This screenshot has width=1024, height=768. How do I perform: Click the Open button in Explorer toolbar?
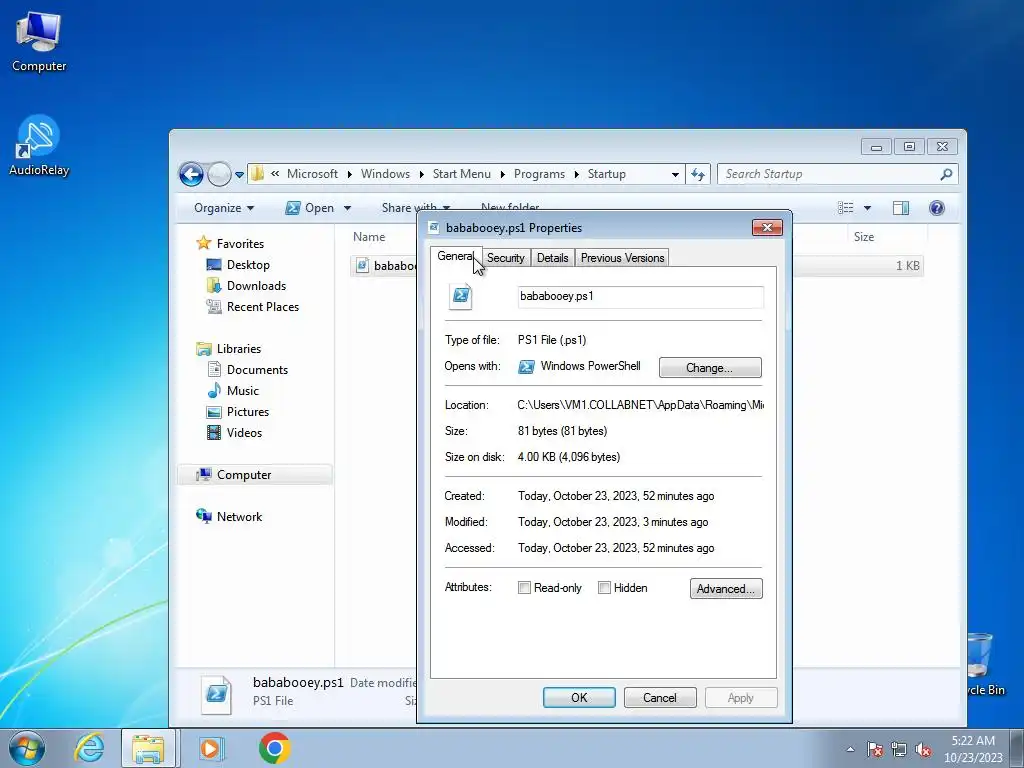(310, 208)
